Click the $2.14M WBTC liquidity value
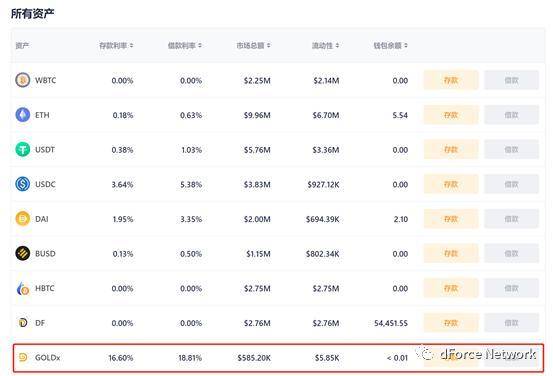Viewport: 553px width, 376px height. click(326, 80)
